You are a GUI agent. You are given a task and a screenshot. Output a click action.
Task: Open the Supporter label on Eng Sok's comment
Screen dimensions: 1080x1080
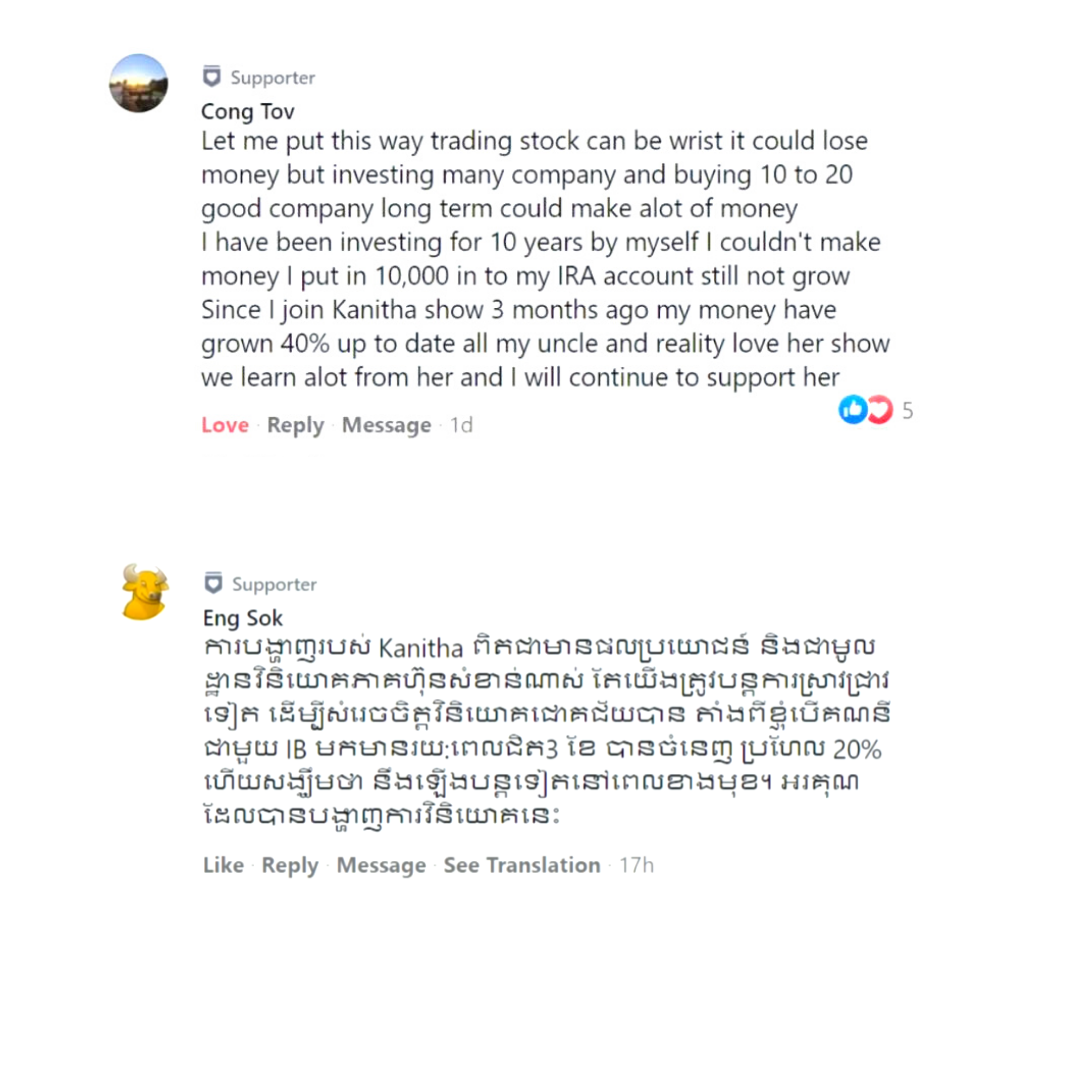coord(274,584)
